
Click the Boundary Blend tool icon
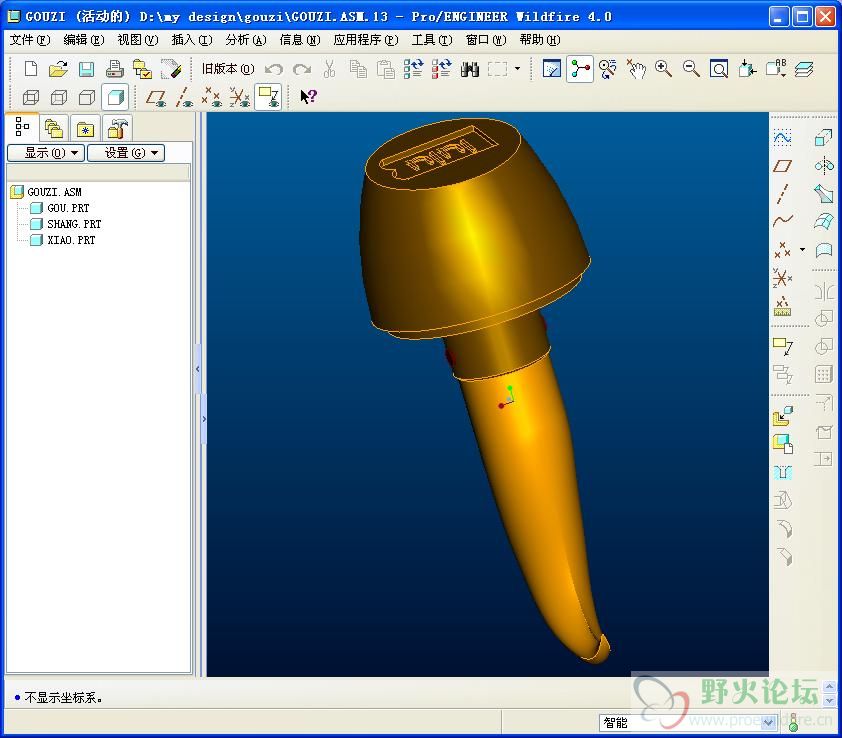click(822, 222)
